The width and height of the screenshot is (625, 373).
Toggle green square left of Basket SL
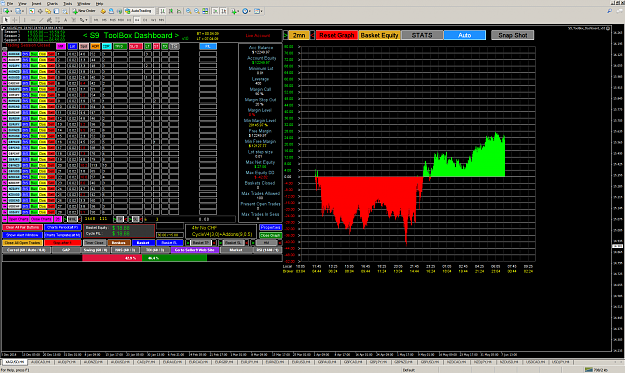pos(220,242)
